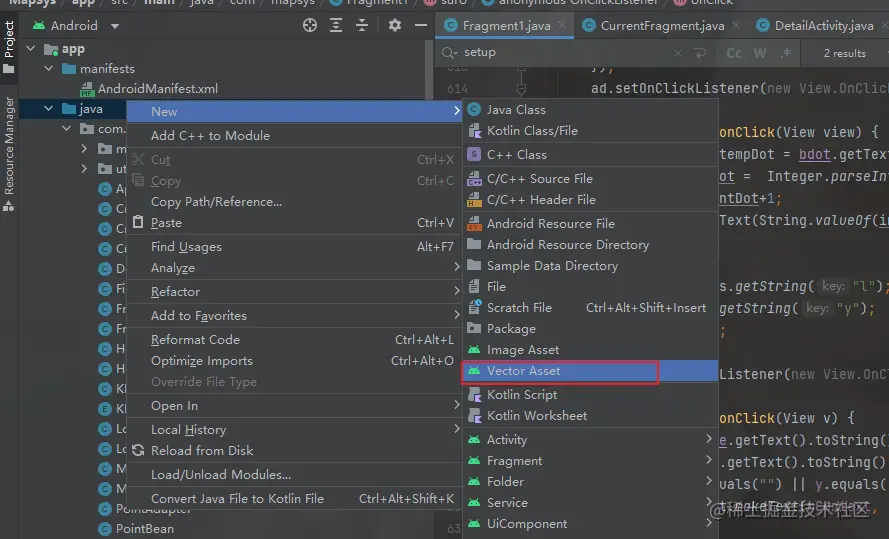Viewport: 889px width, 539px height.
Task: Create a new Kotlin Worksheet
Action: pos(591,415)
